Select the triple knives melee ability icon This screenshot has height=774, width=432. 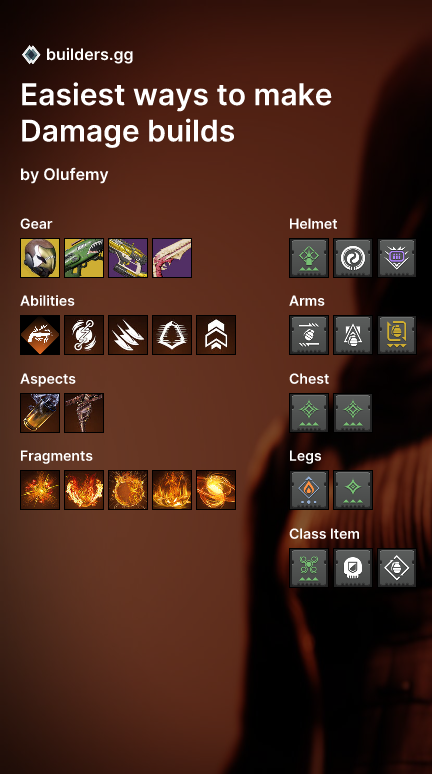click(128, 335)
